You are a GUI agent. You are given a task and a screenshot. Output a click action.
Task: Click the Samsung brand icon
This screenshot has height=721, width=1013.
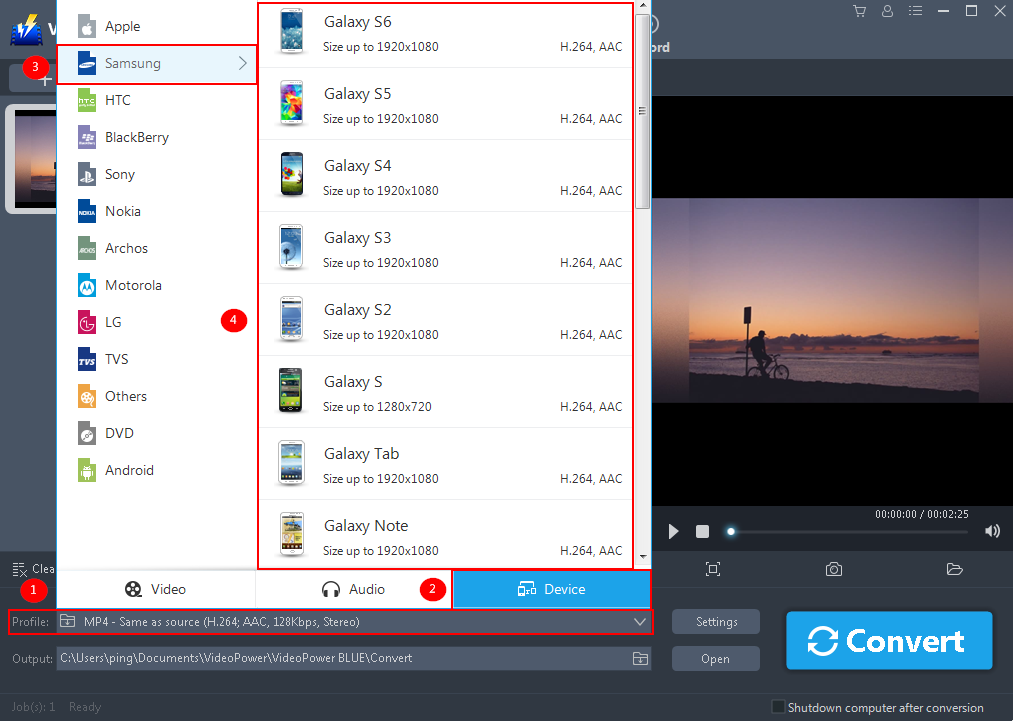click(87, 63)
